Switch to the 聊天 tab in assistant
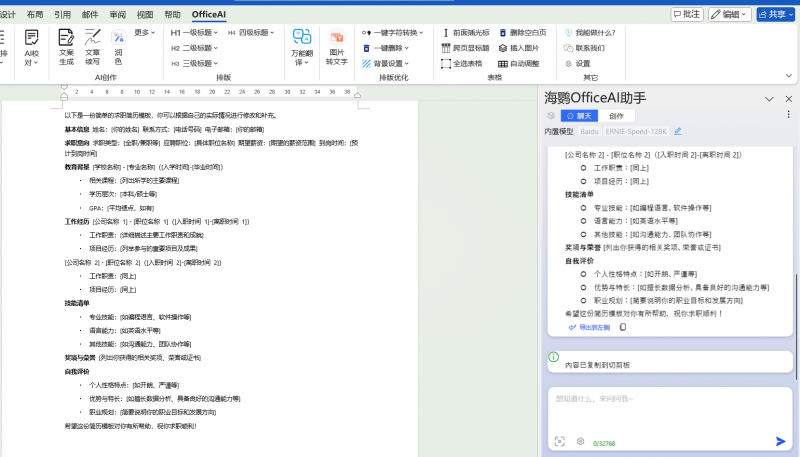The image size is (800, 457). coord(579,116)
